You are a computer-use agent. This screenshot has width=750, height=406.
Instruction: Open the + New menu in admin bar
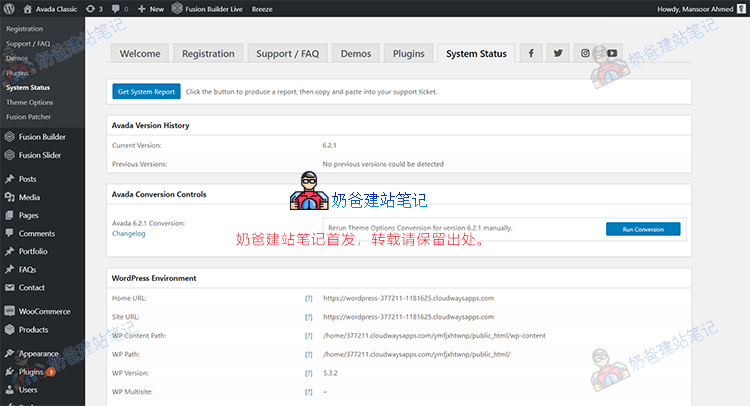coord(150,8)
